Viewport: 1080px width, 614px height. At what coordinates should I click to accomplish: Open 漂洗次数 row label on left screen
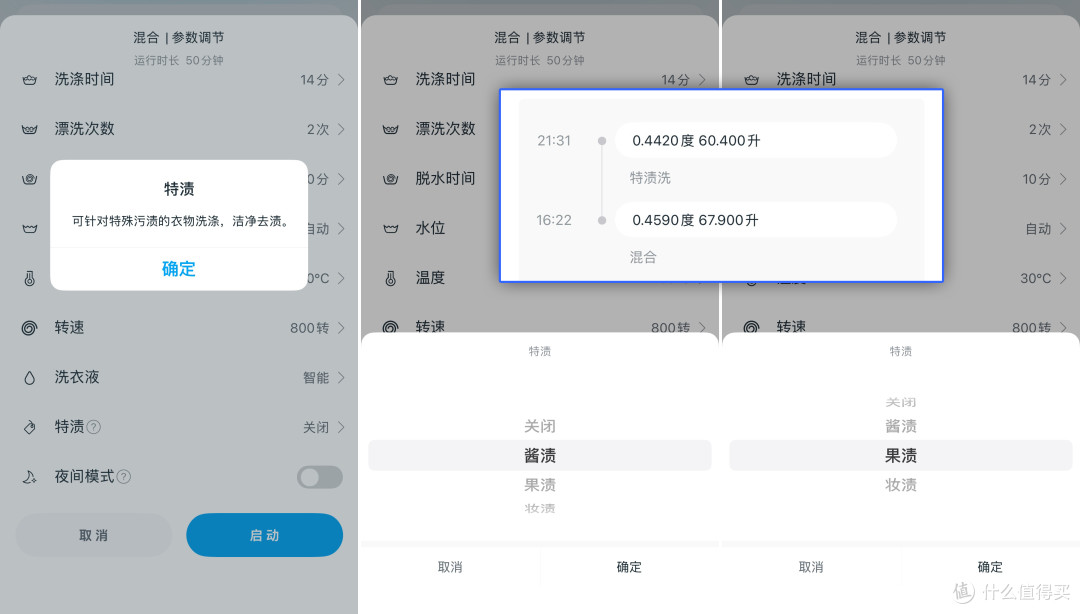point(85,130)
